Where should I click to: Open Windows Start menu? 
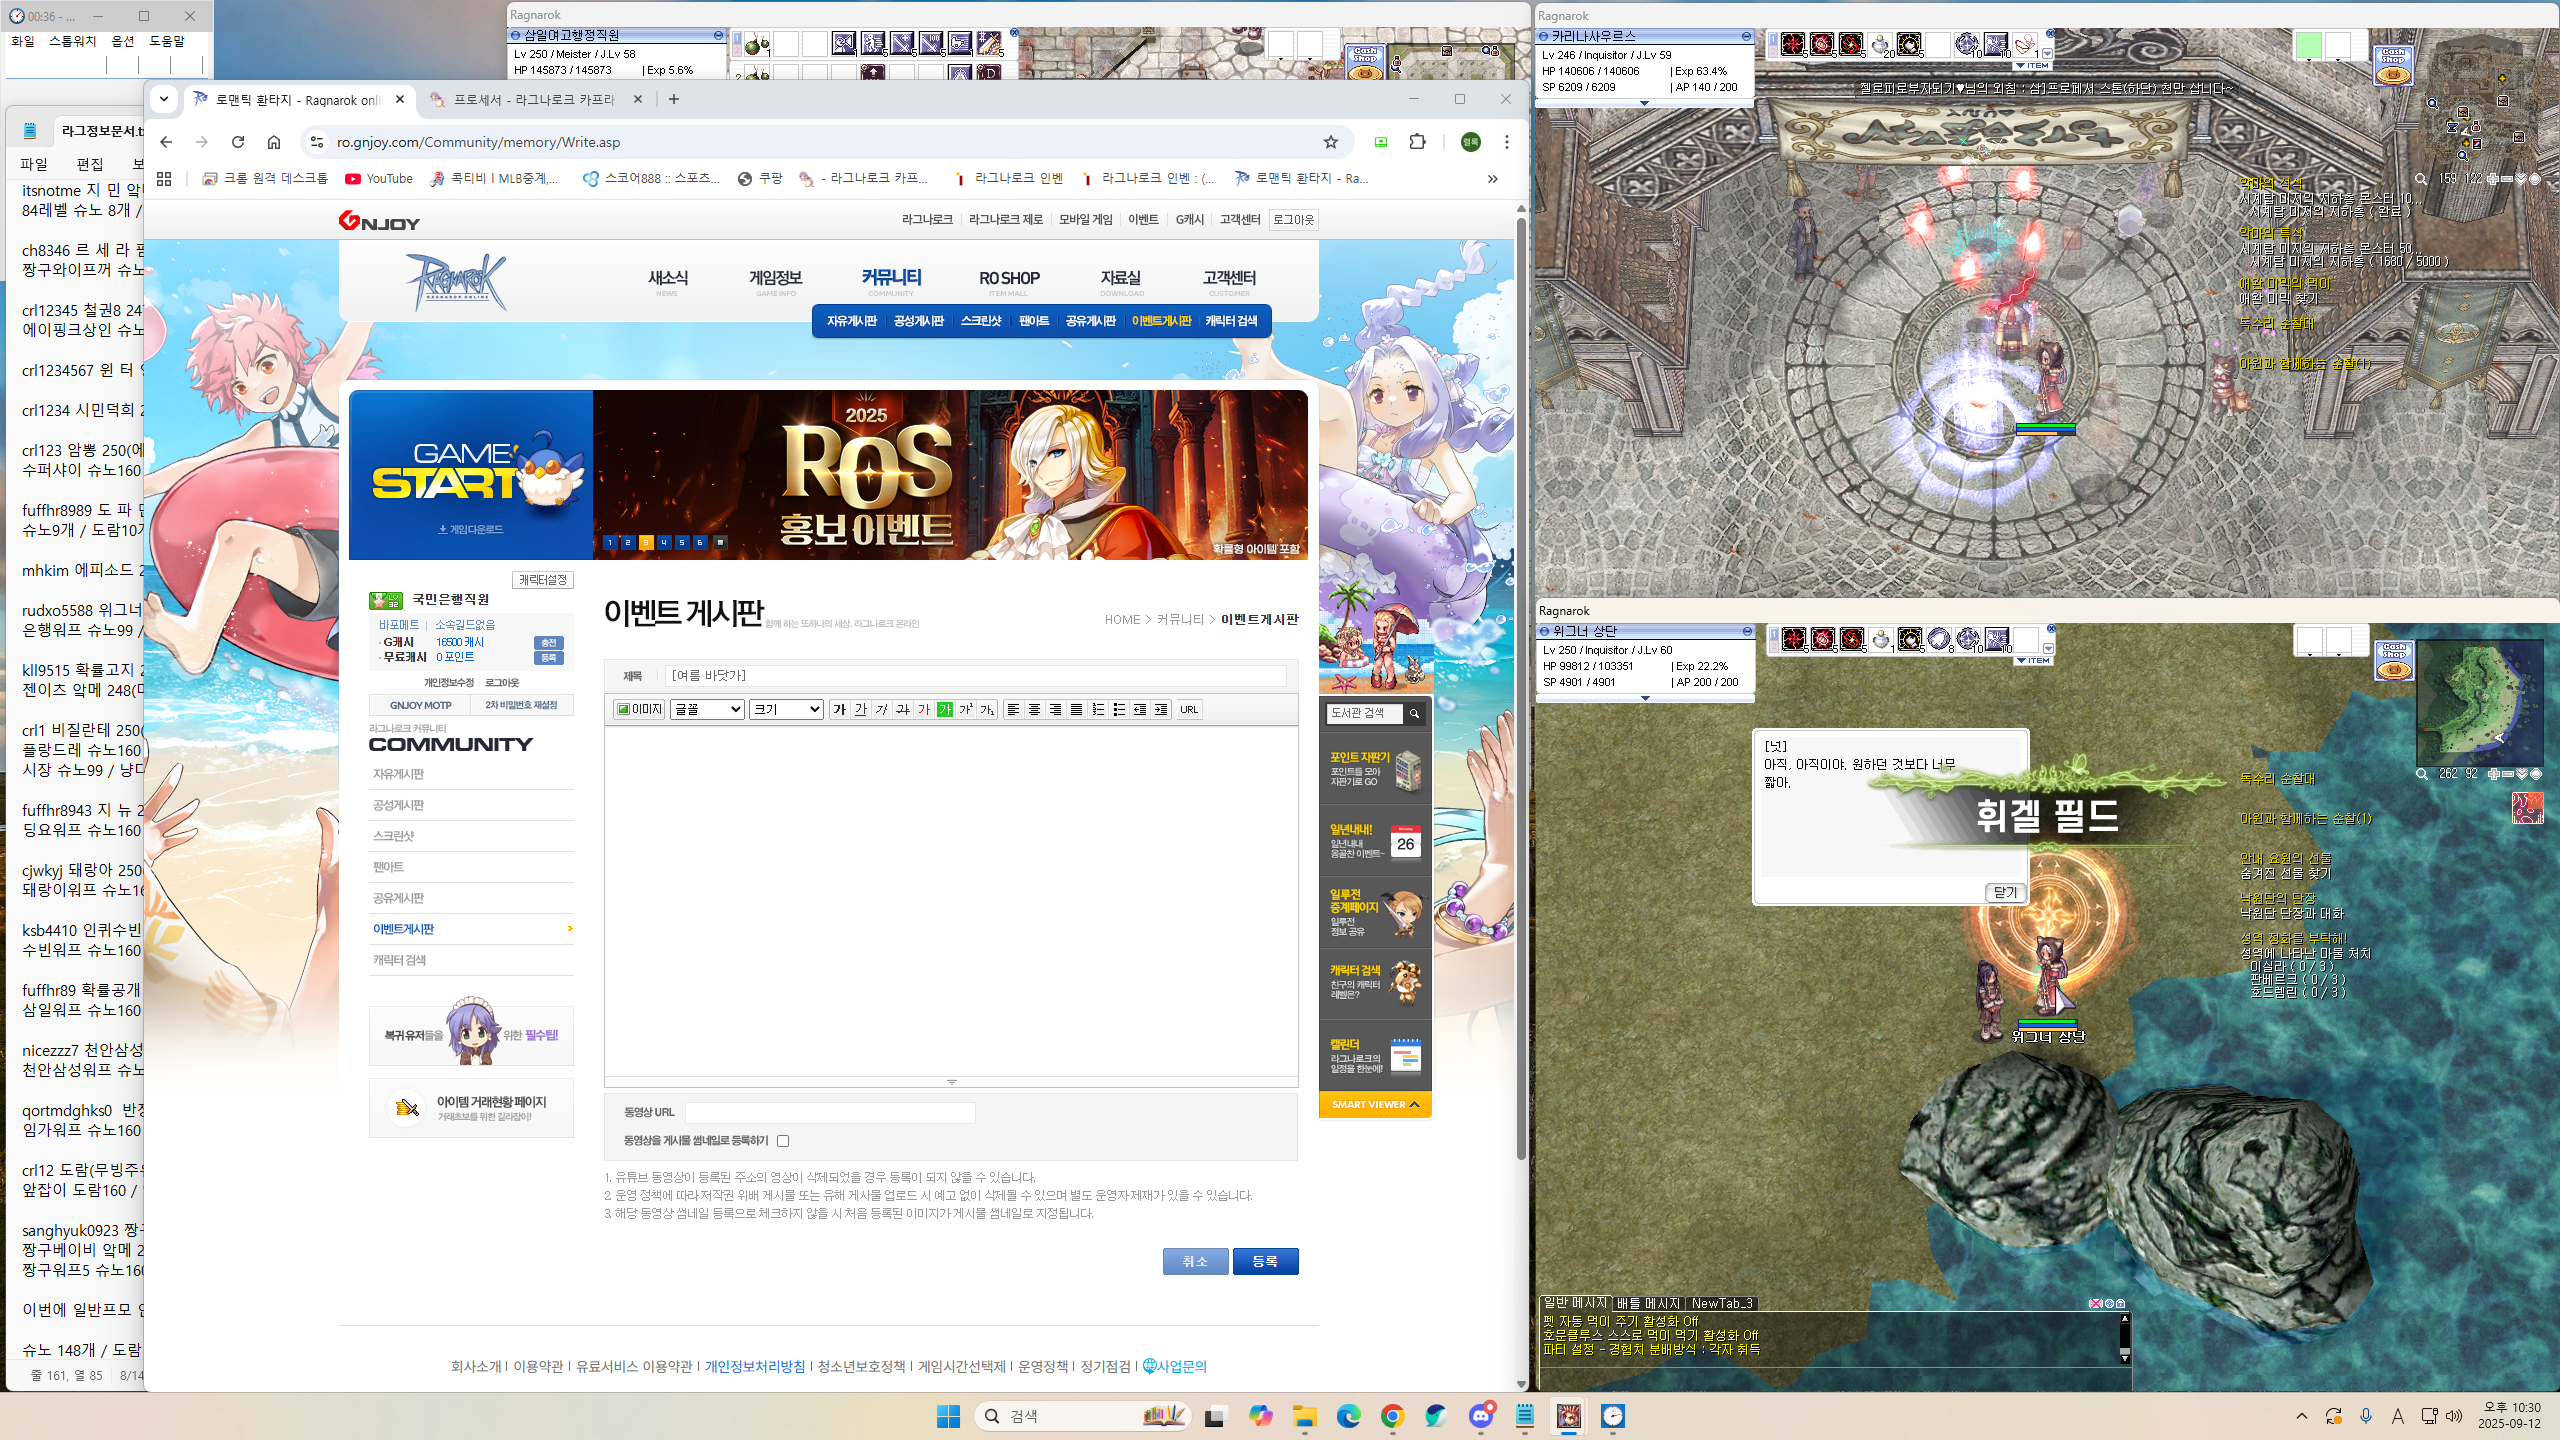coord(948,1416)
